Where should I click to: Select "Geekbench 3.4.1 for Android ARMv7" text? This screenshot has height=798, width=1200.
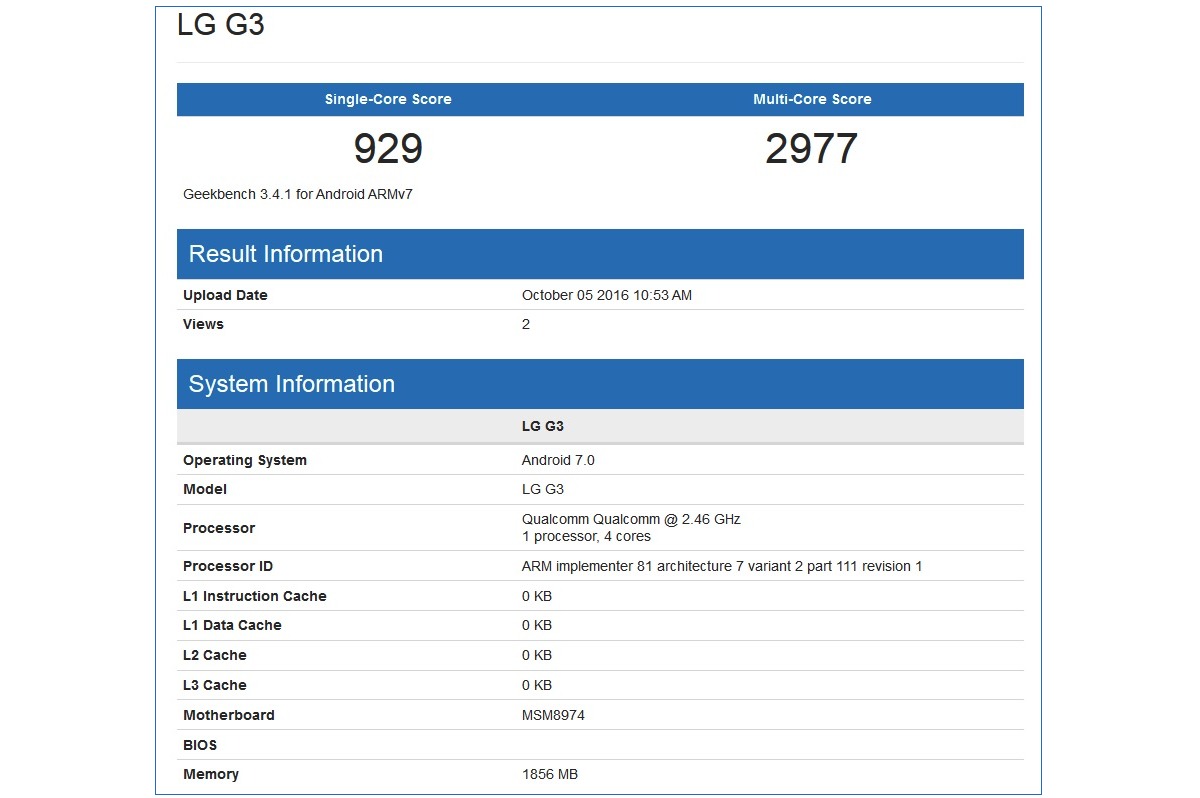[x=298, y=194]
